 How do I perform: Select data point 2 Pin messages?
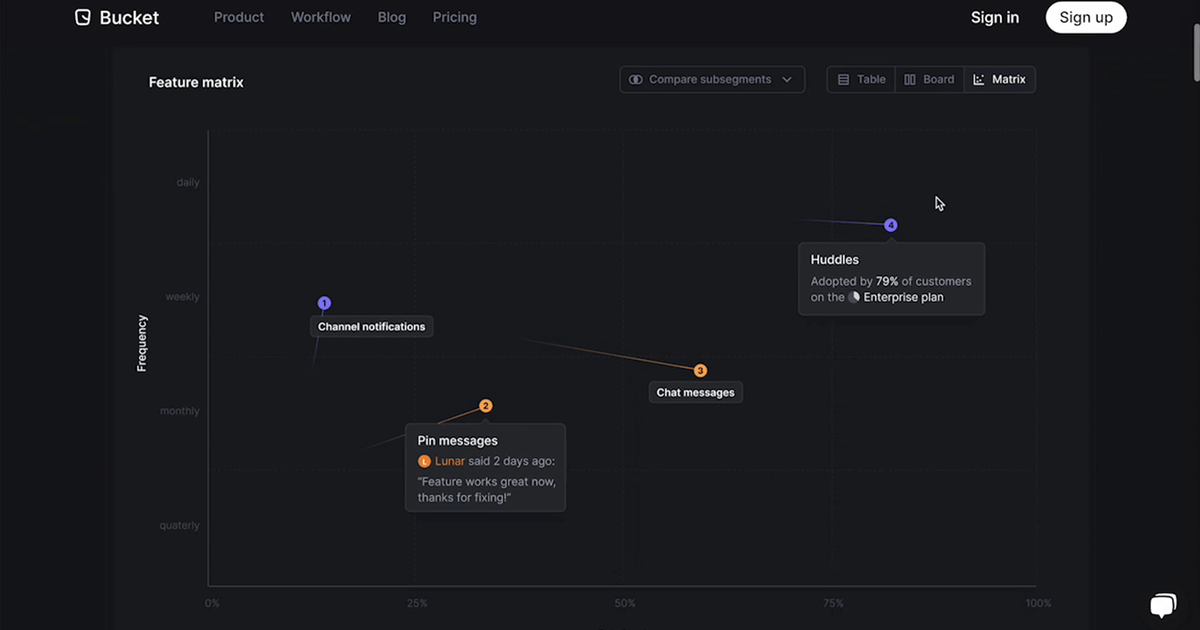[x=486, y=406]
